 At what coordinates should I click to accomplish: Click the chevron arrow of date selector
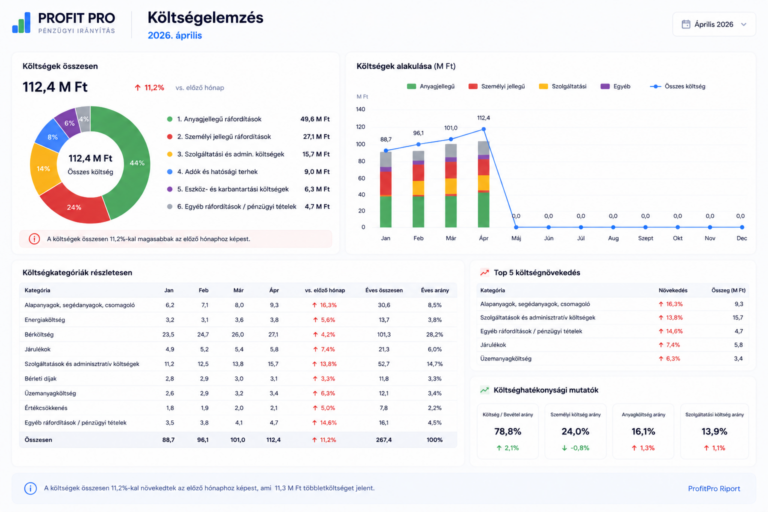click(744, 24)
